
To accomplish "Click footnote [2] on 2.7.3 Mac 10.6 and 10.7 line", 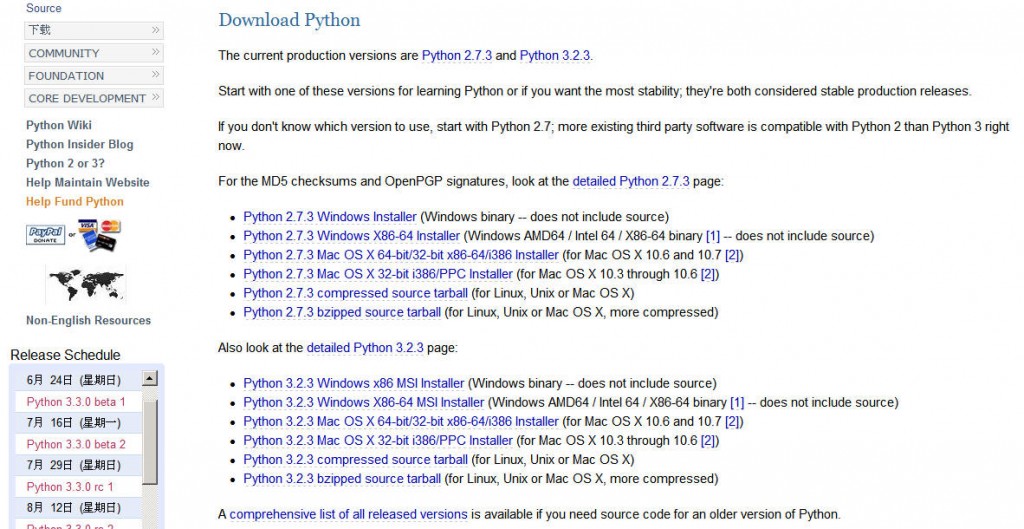I will tap(733, 255).
